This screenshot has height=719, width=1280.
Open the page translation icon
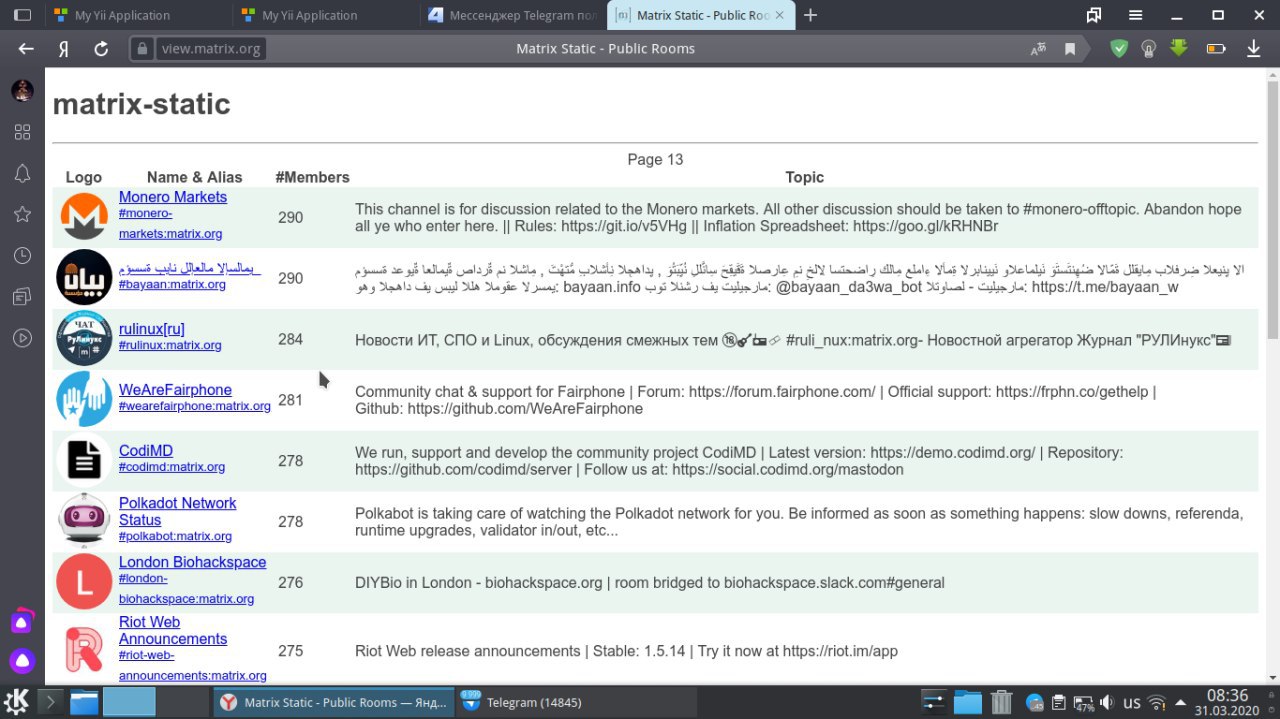coord(1039,48)
